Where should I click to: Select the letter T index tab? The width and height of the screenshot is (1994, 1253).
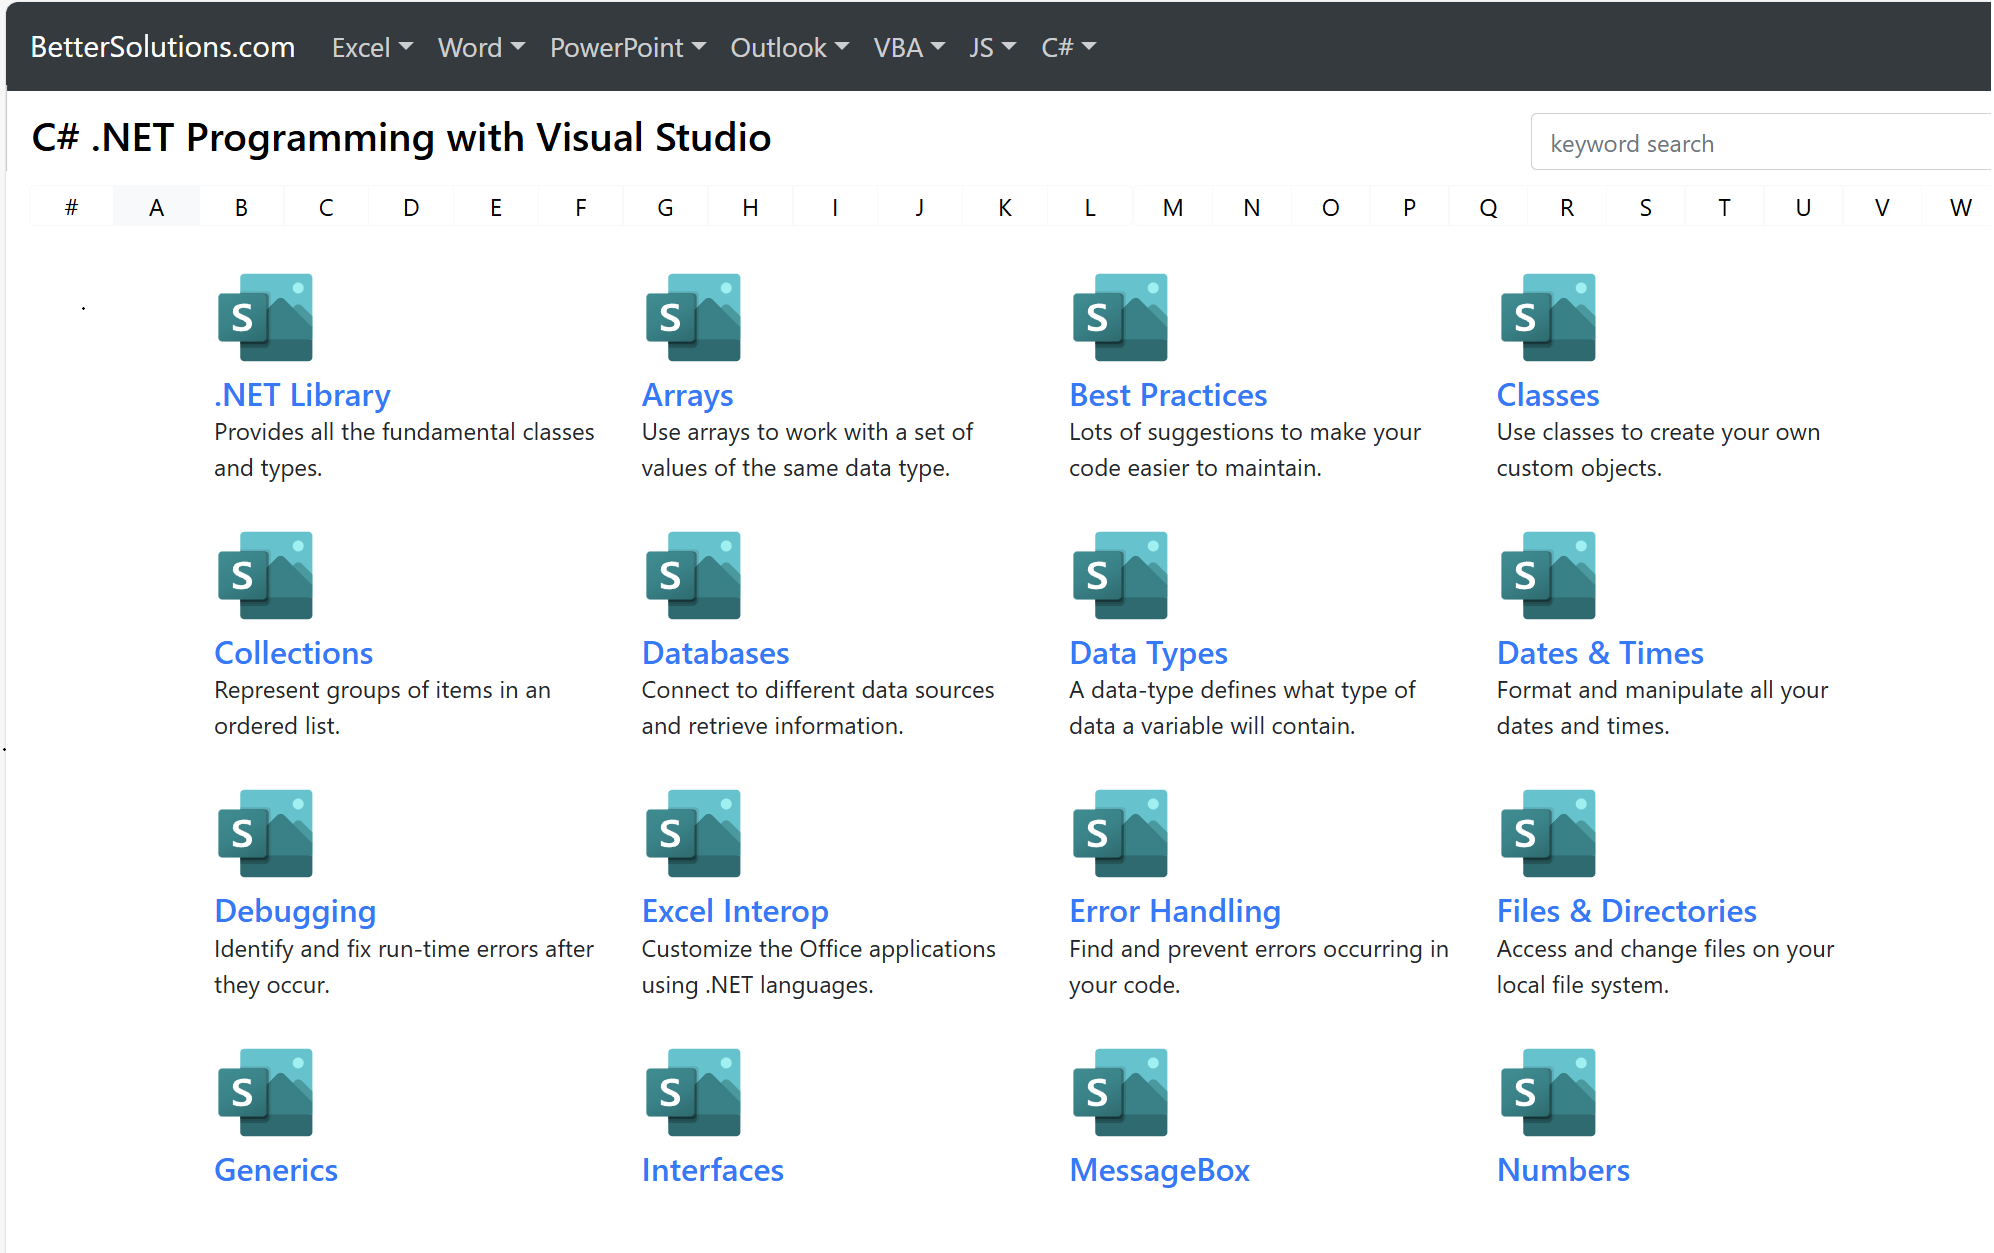click(1724, 207)
